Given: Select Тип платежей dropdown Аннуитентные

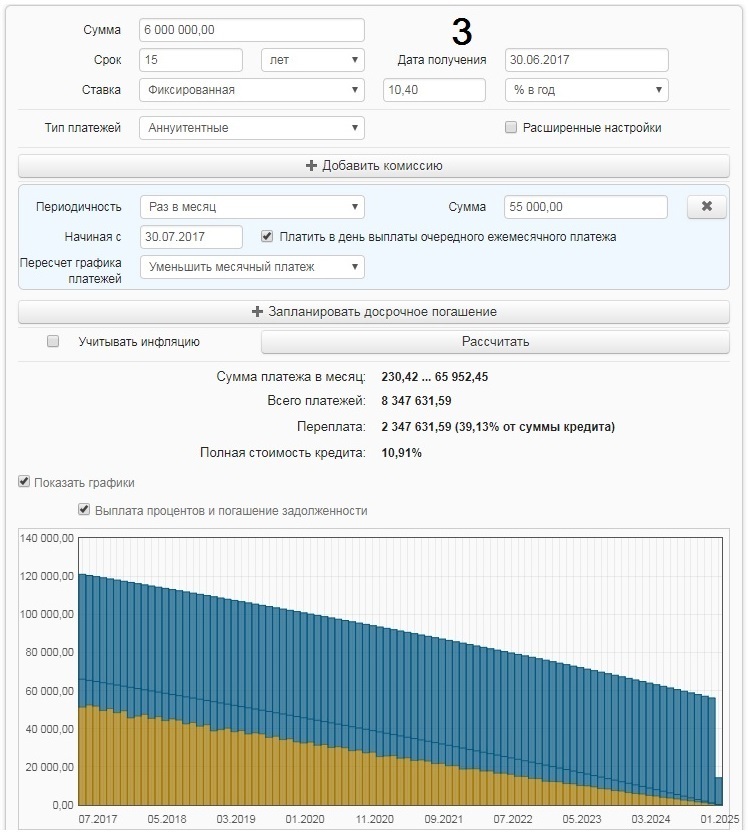Looking at the screenshot, I should click(x=251, y=128).
